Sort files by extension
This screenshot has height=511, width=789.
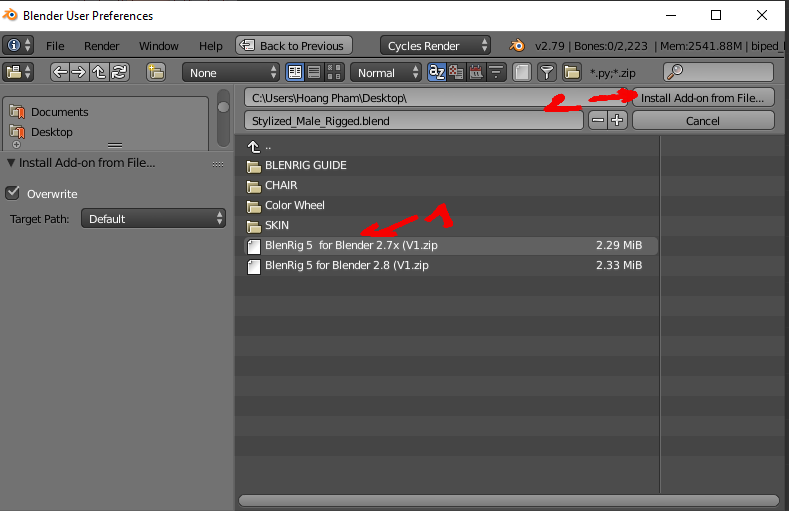[x=456, y=72]
